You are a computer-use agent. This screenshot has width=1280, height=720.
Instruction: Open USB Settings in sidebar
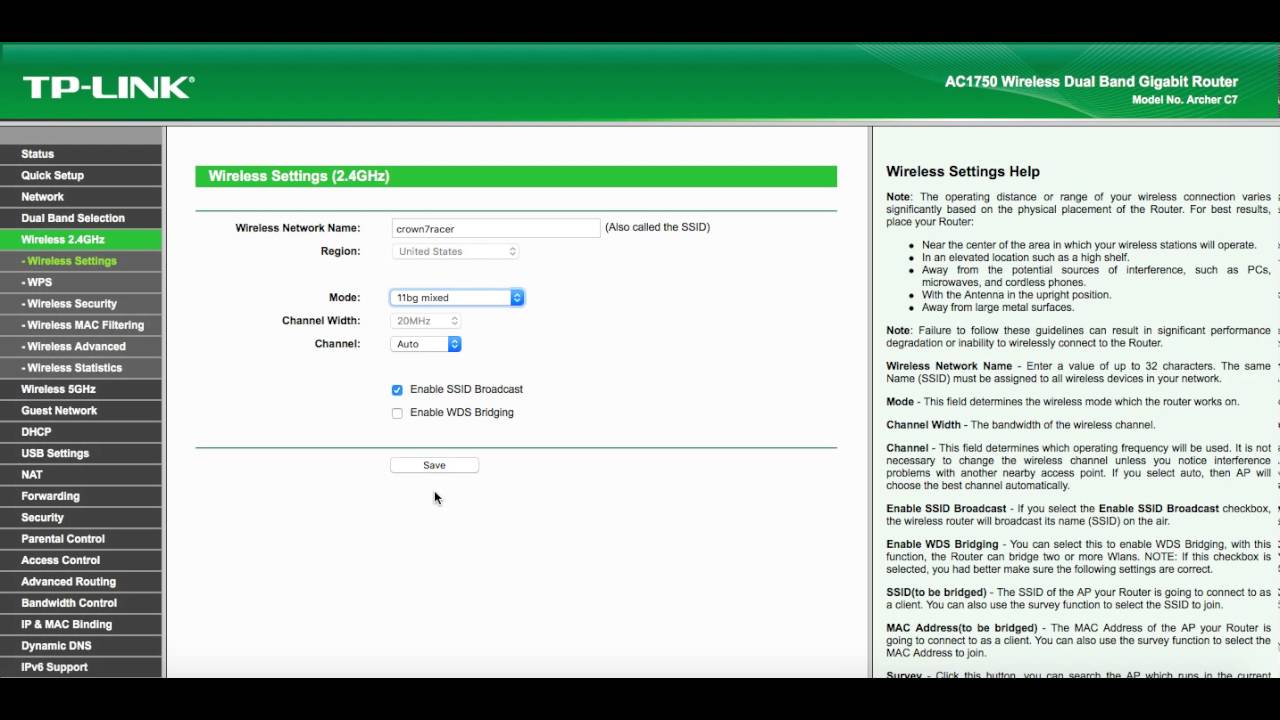(80, 453)
